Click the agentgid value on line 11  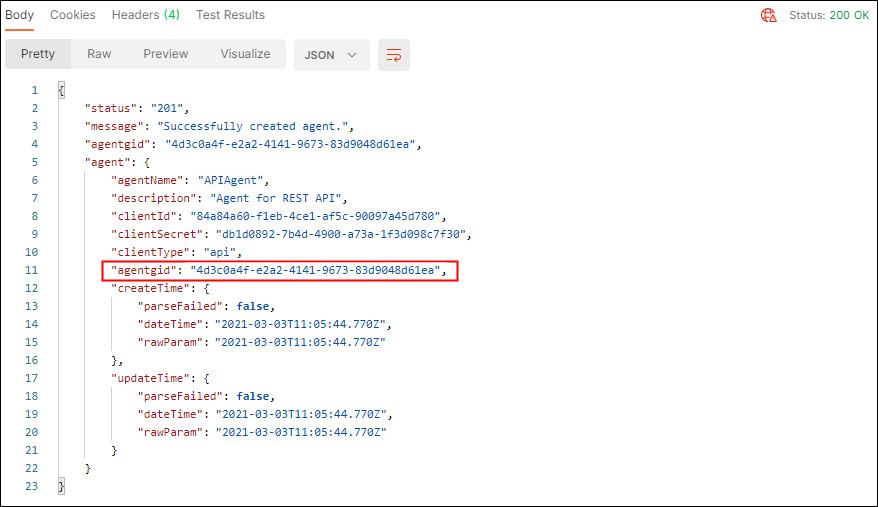pyautogui.click(x=315, y=270)
